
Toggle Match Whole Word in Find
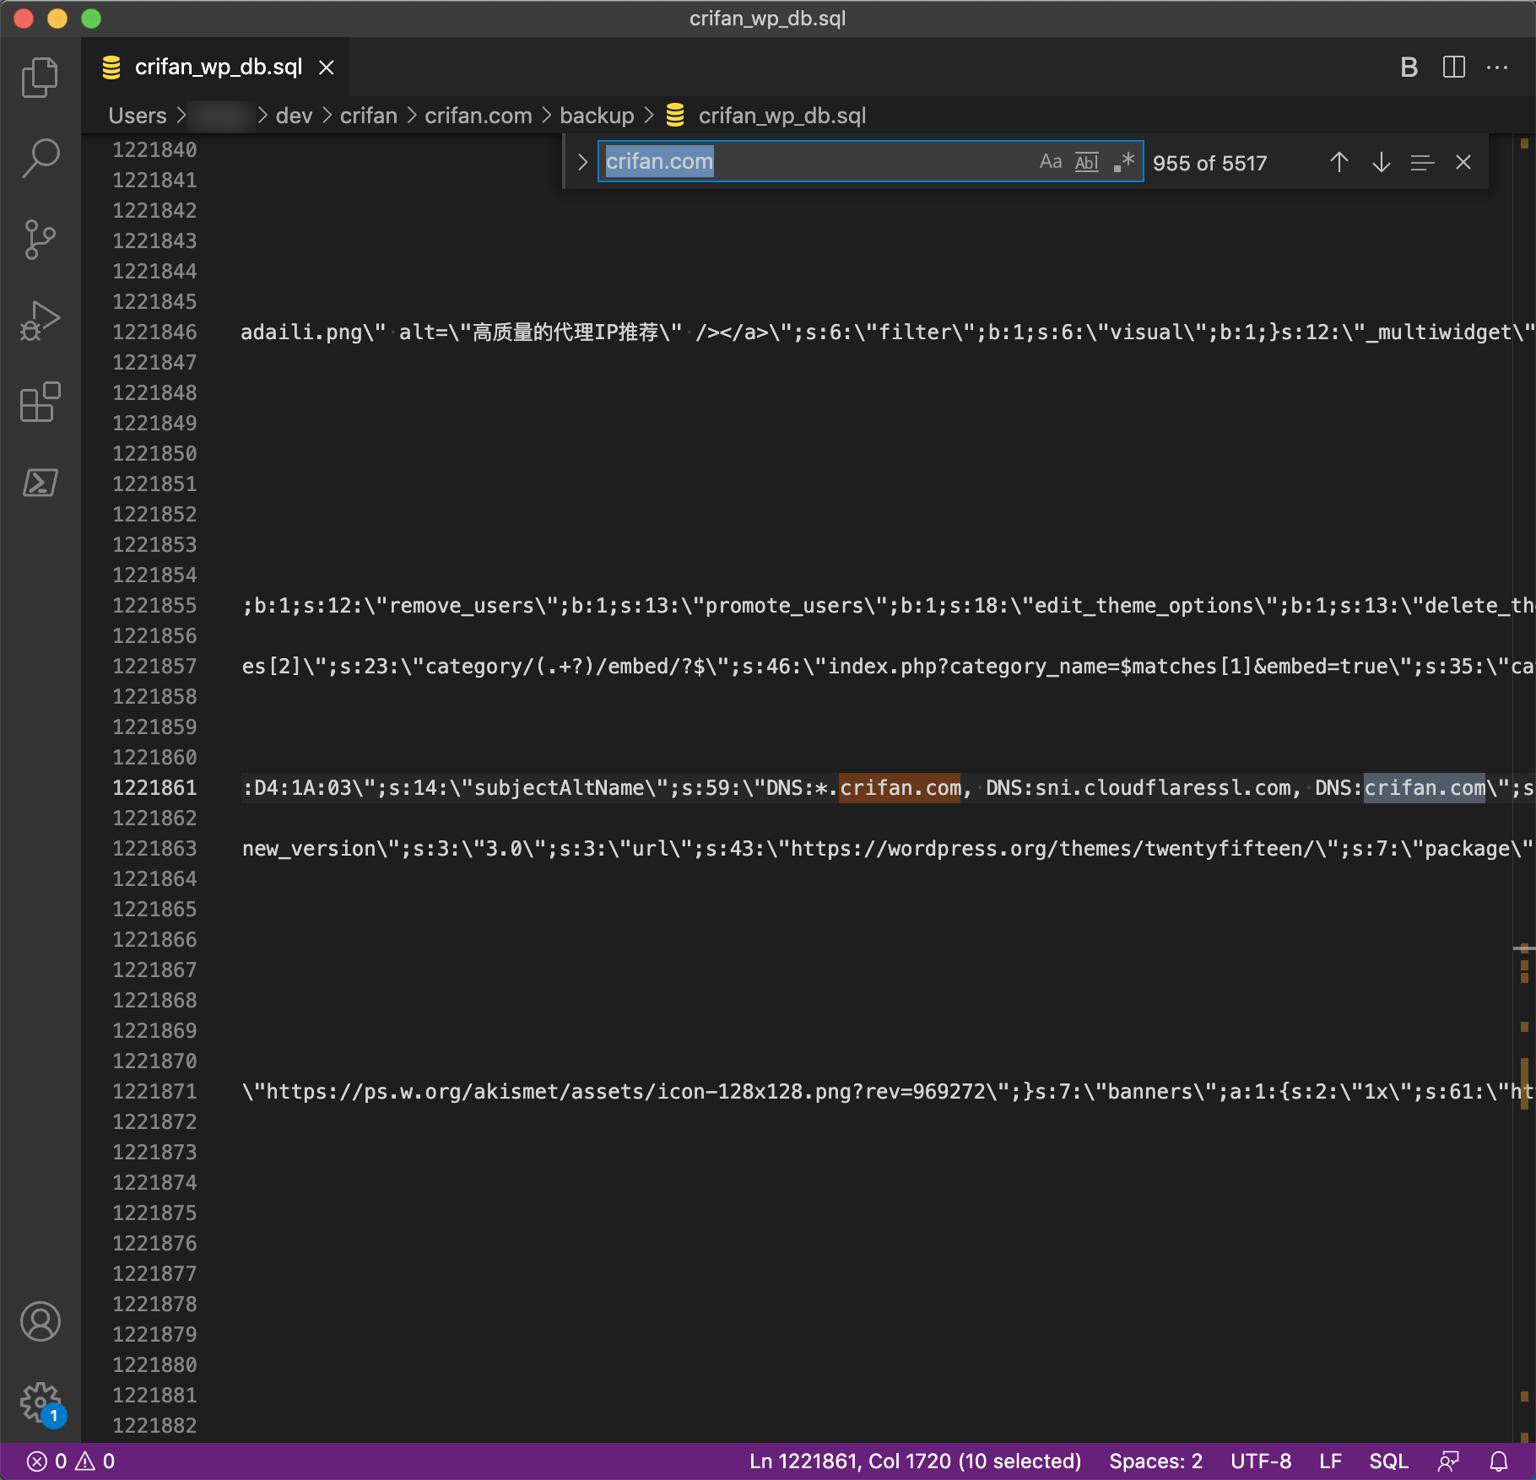pos(1087,162)
